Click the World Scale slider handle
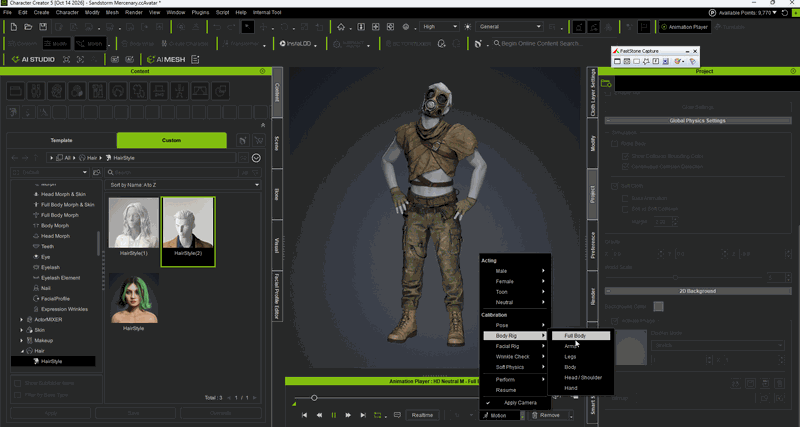This screenshot has height=427, width=800. [x=675, y=278]
